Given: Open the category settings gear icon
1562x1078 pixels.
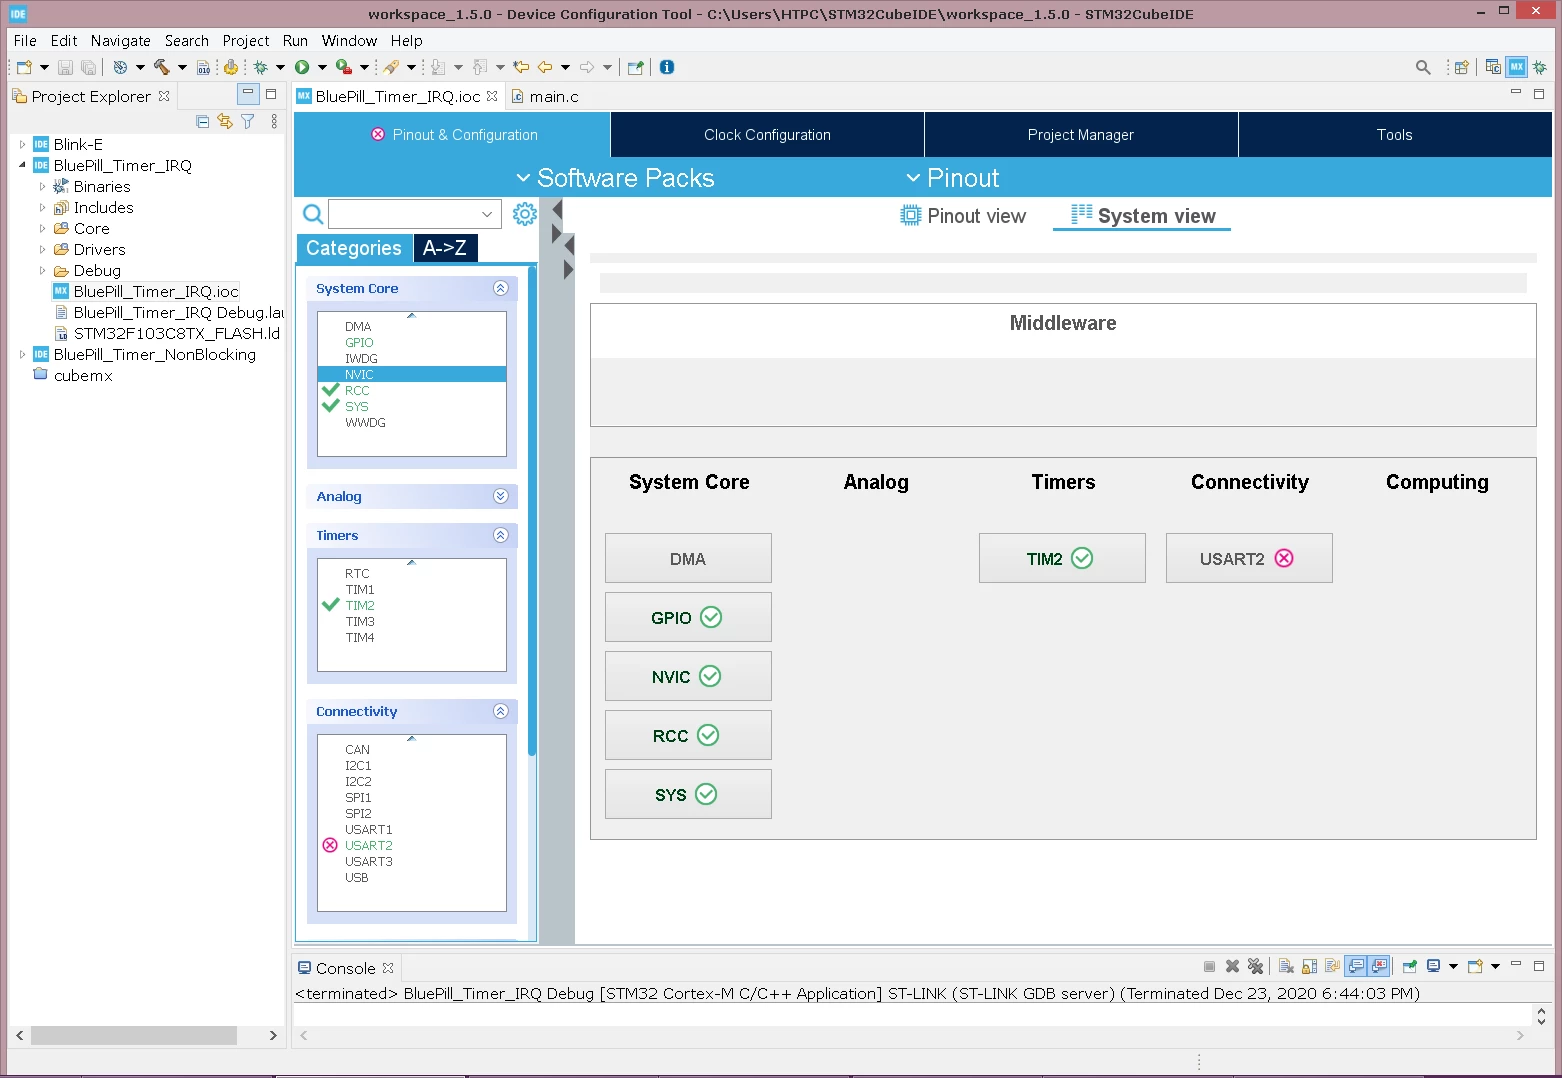Looking at the screenshot, I should coord(524,214).
